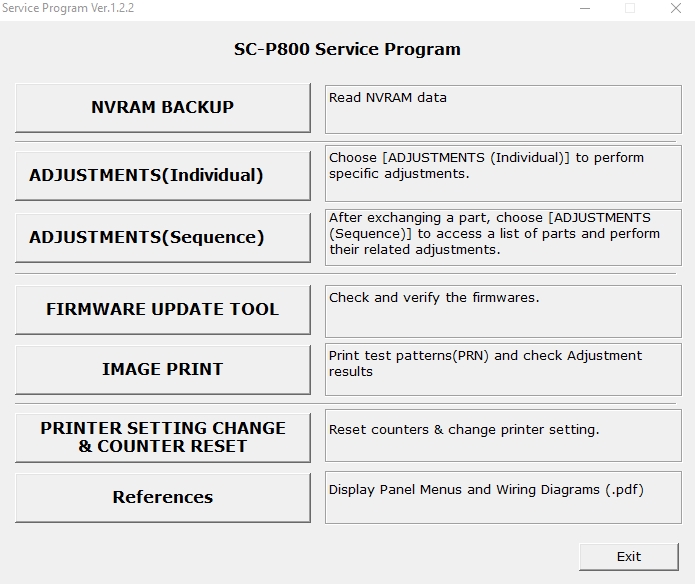Click the 'Reset counters & change printer setting' box
The width and height of the screenshot is (695, 584).
coord(503,436)
